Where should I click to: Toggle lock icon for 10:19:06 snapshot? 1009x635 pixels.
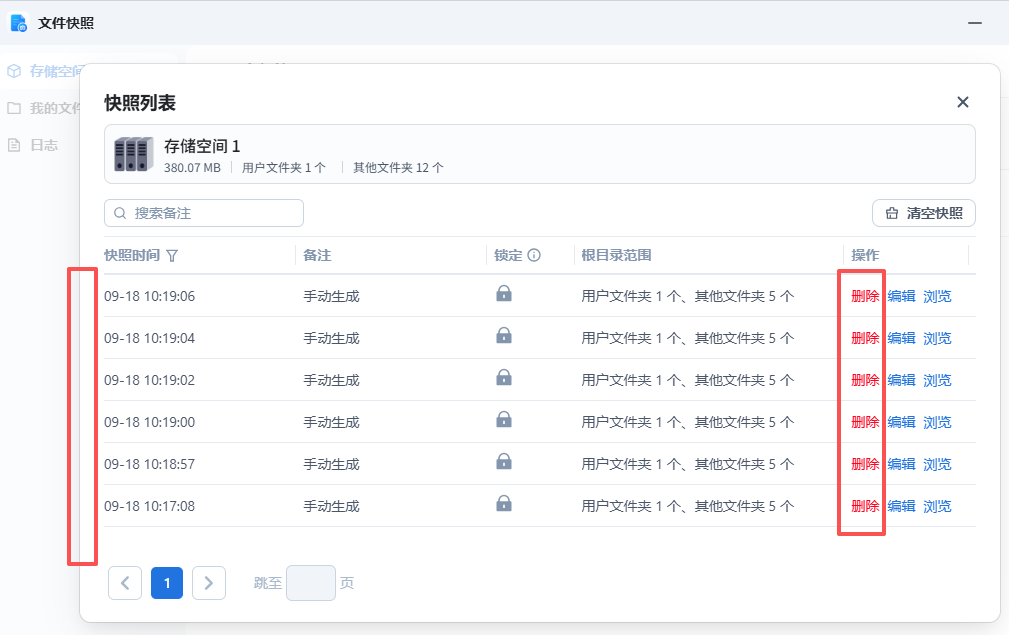click(504, 294)
